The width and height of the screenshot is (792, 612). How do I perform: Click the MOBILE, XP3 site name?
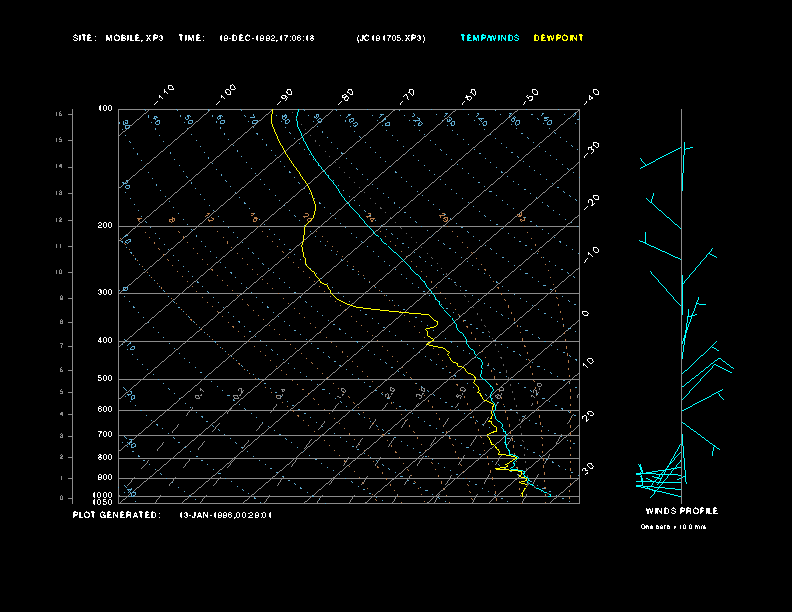coord(134,38)
